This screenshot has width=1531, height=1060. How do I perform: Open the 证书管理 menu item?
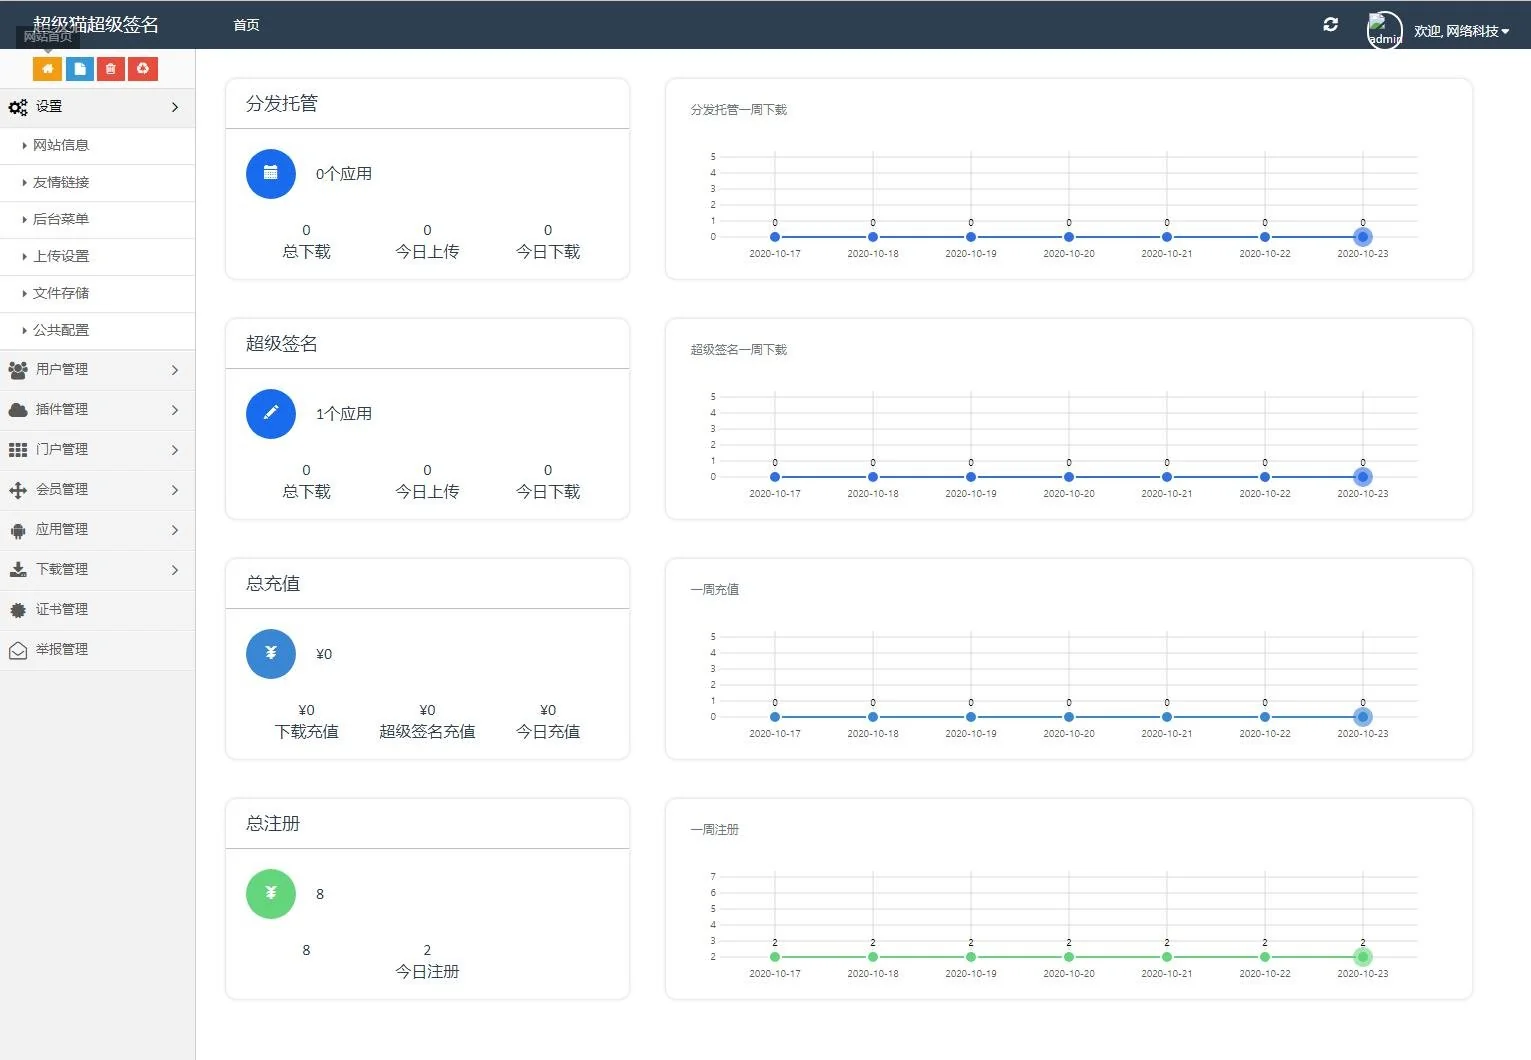click(62, 610)
